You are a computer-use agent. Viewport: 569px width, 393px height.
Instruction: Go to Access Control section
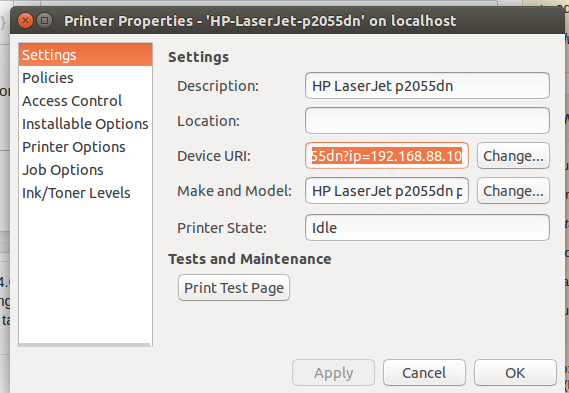85,101
